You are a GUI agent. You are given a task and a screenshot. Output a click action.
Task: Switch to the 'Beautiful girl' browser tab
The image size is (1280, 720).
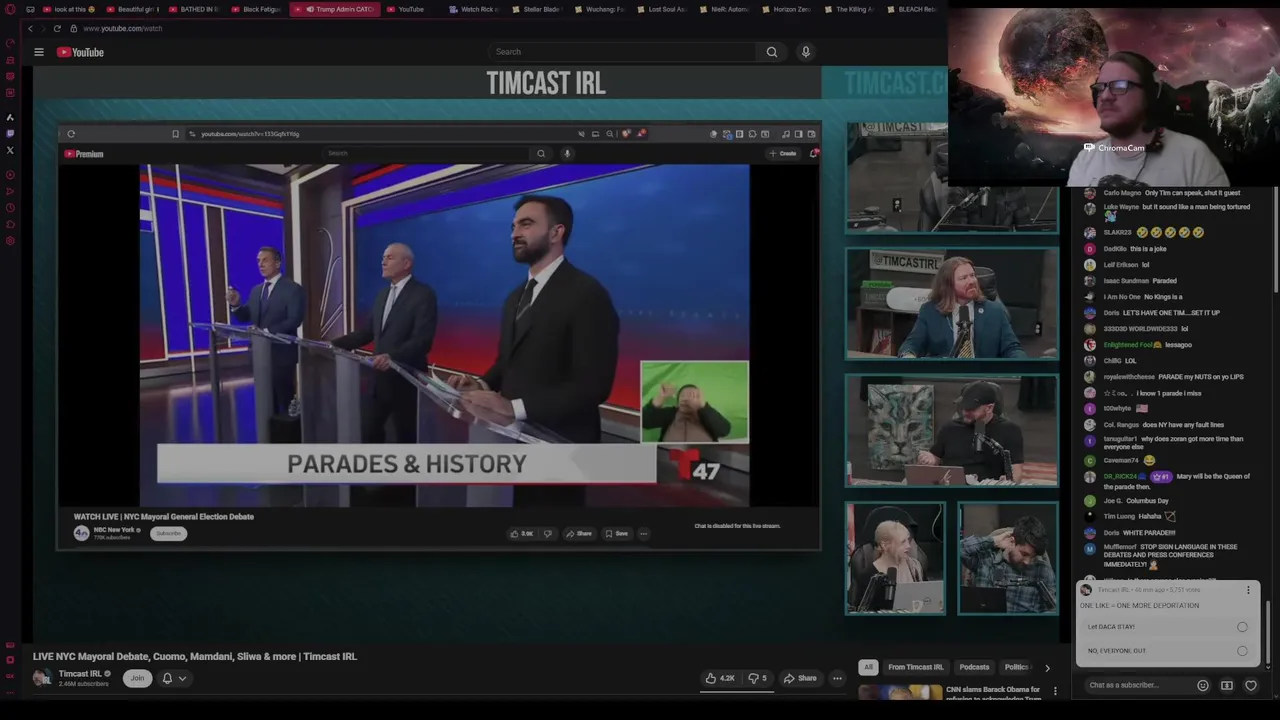pyautogui.click(x=131, y=9)
